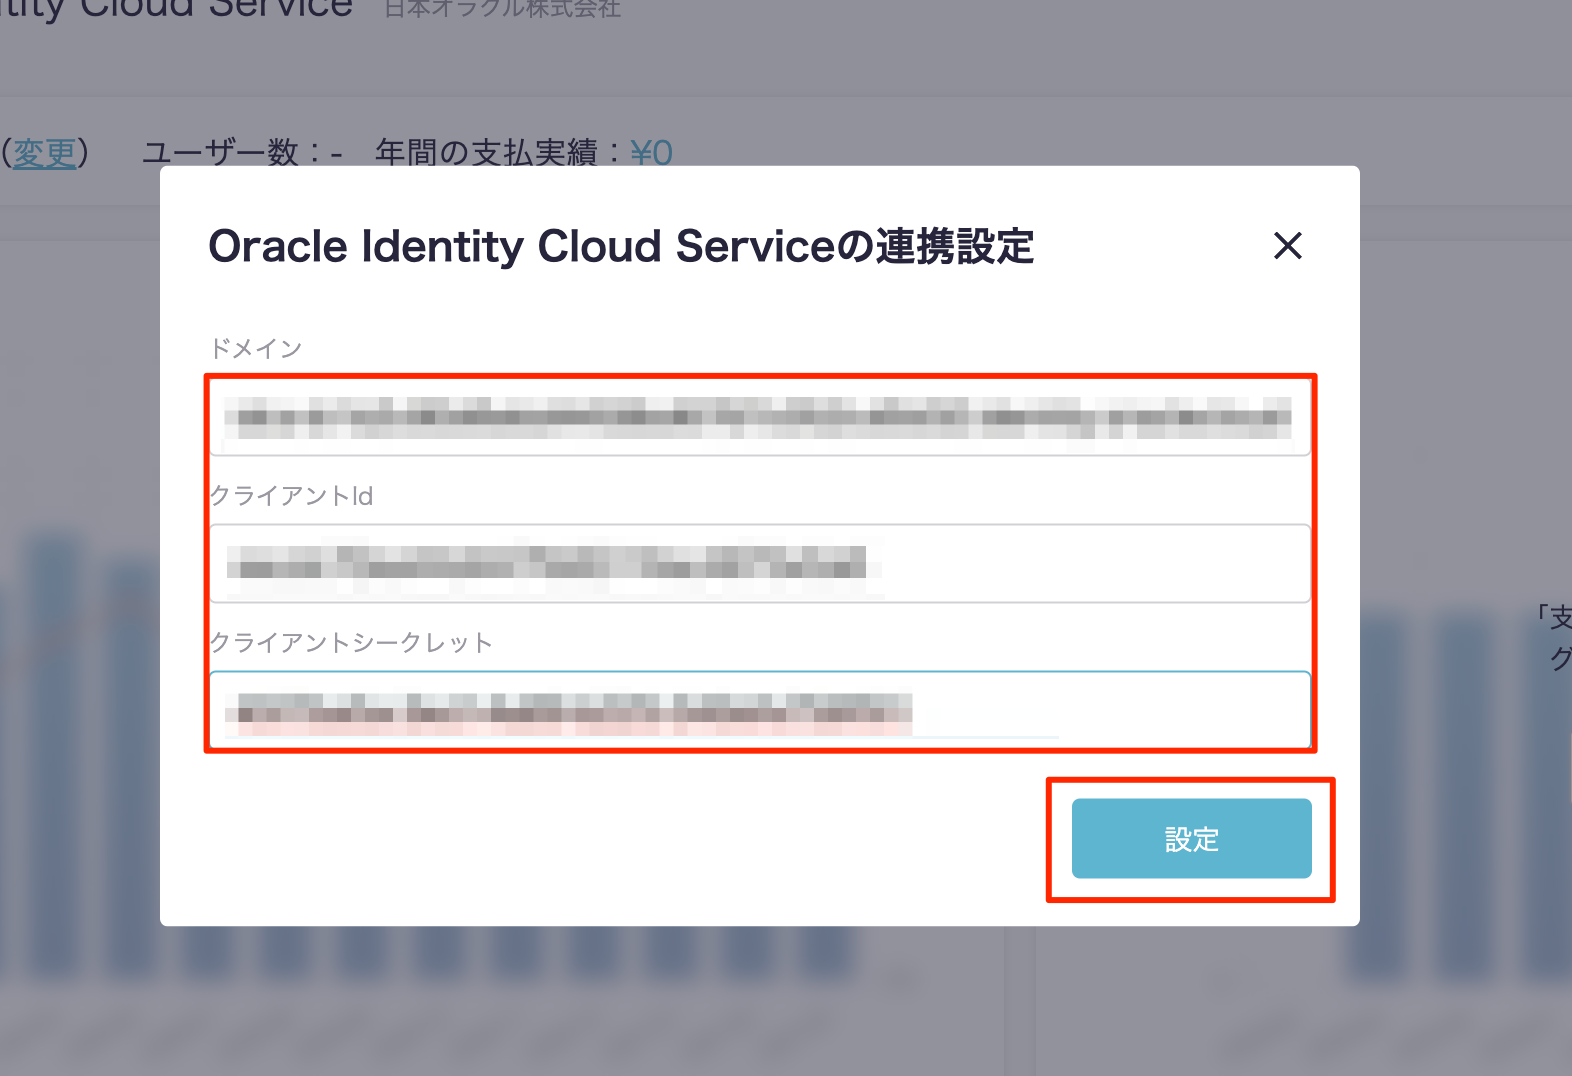Click empty space right of client secret value
Viewport: 1572px width, 1076px height.
click(1180, 709)
